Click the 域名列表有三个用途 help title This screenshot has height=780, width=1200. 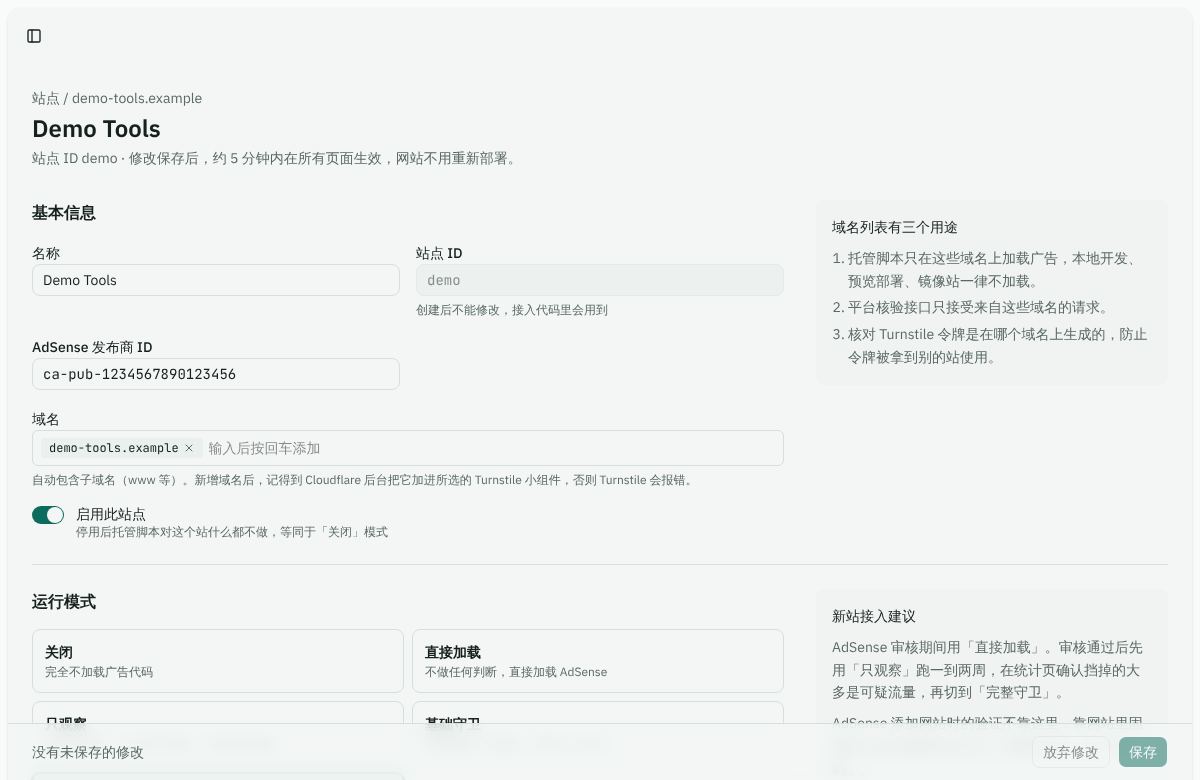895,227
